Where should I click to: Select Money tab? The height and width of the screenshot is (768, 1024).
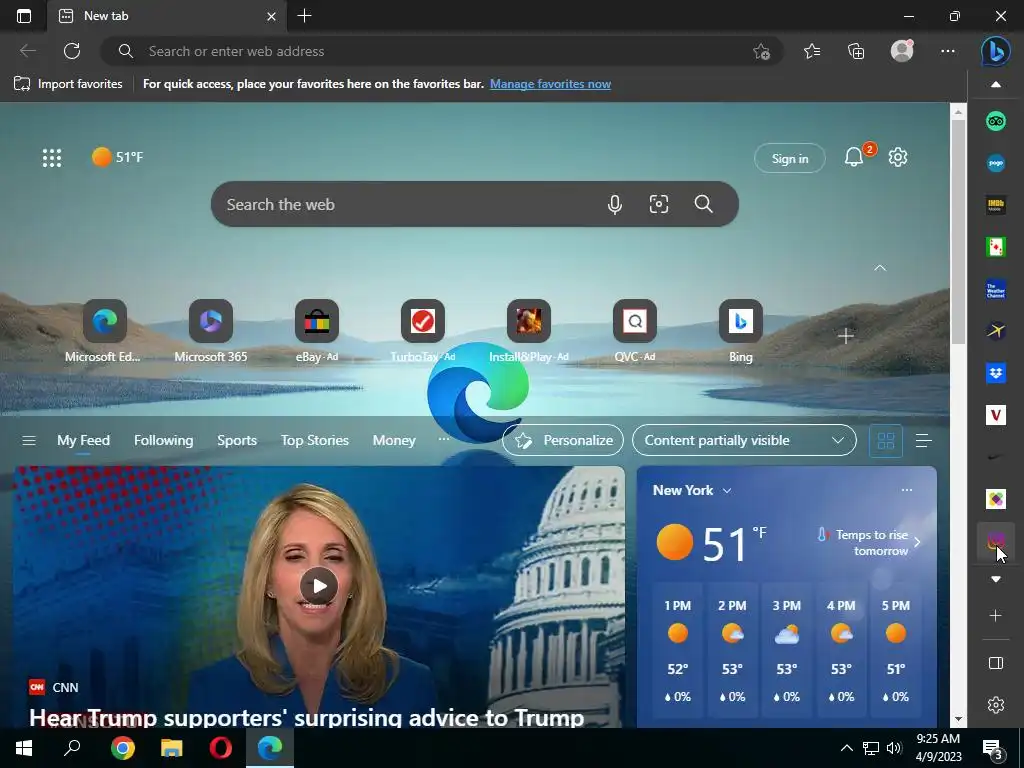point(394,440)
